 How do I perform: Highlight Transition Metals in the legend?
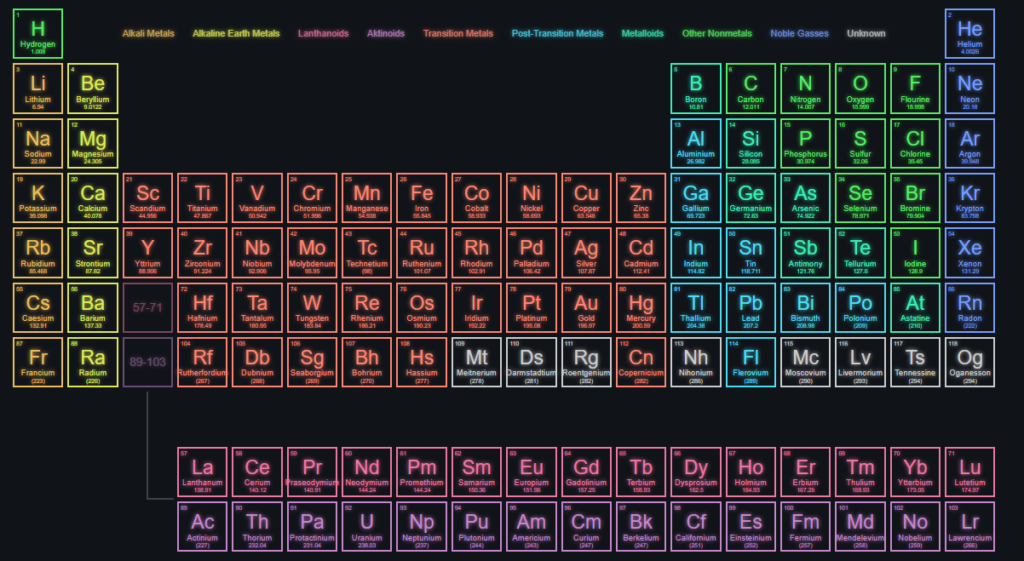458,34
